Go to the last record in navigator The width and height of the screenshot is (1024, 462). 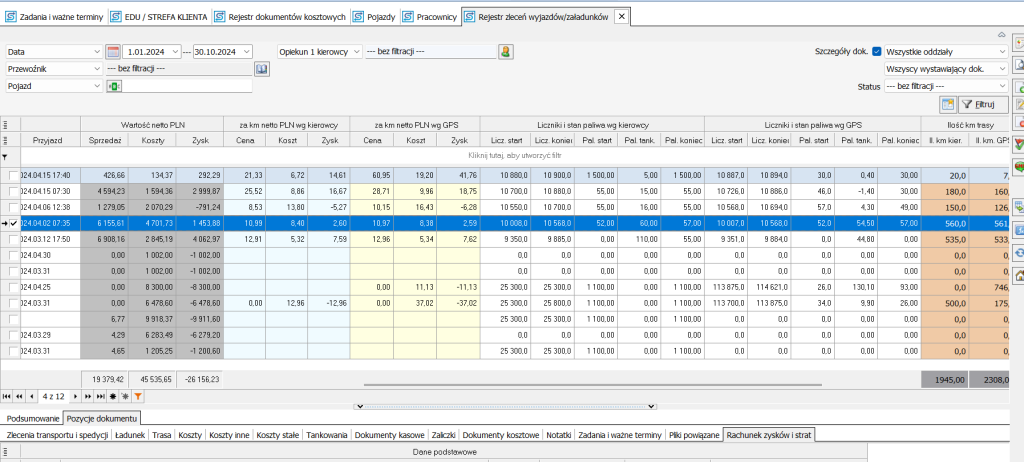pos(101,397)
